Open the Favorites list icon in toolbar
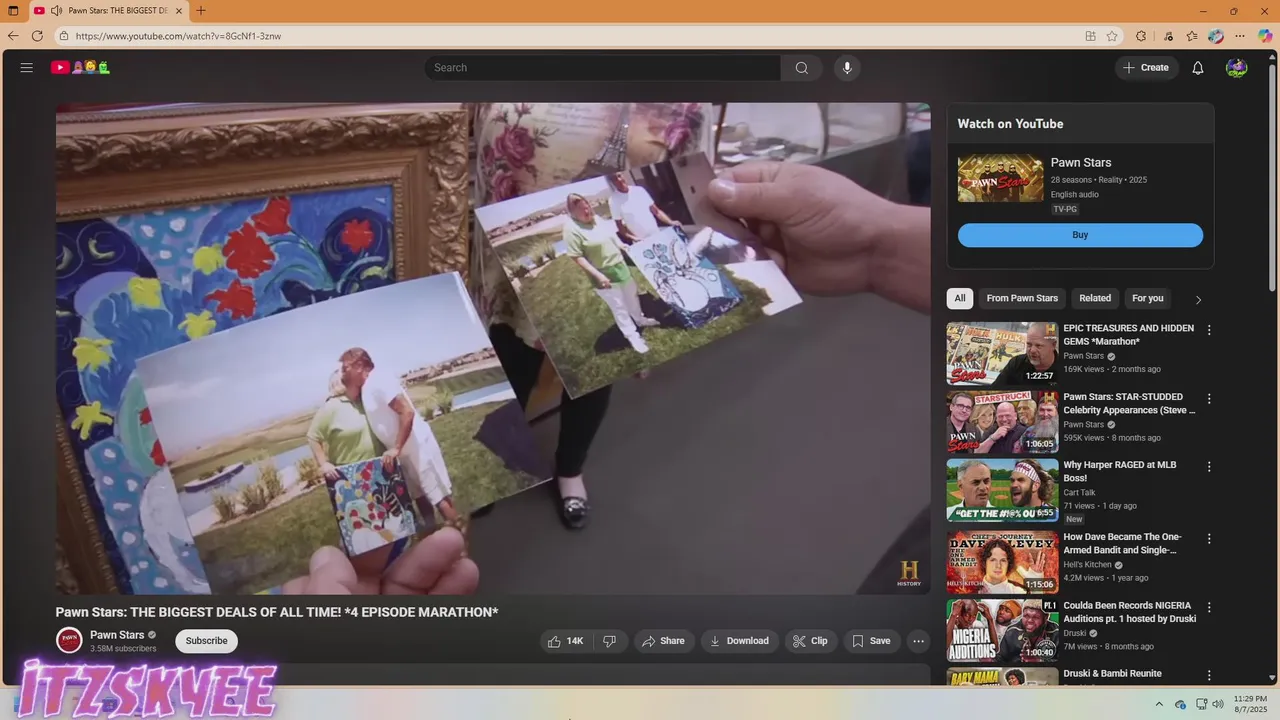Screen dimensions: 1280x720 tap(1192, 36)
